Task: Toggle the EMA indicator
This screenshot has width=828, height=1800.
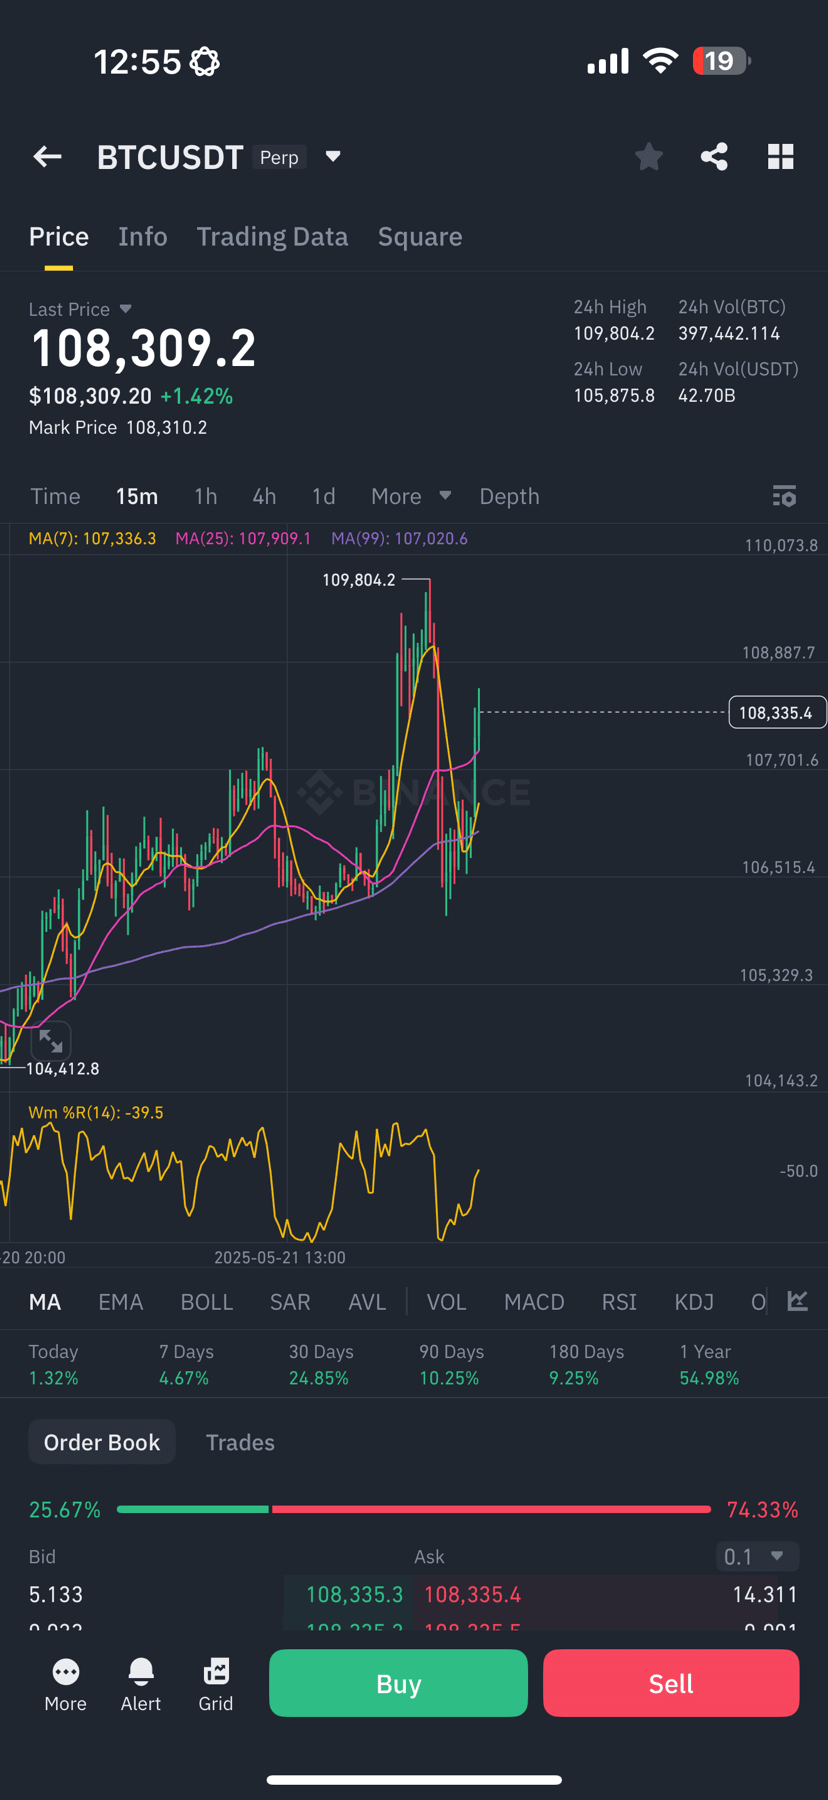Action: 121,1302
